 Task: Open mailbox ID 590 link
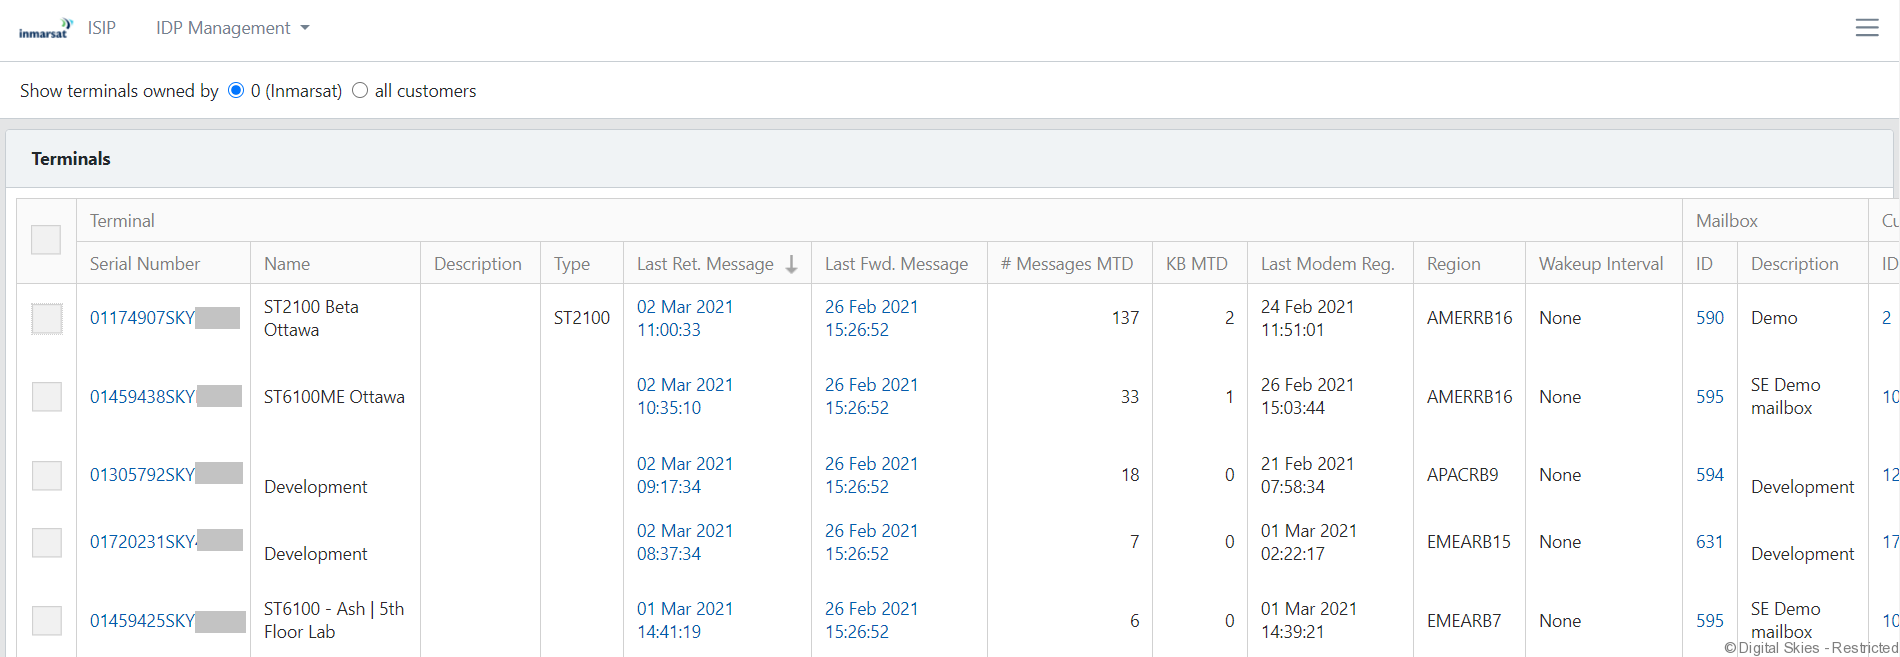pos(1709,318)
